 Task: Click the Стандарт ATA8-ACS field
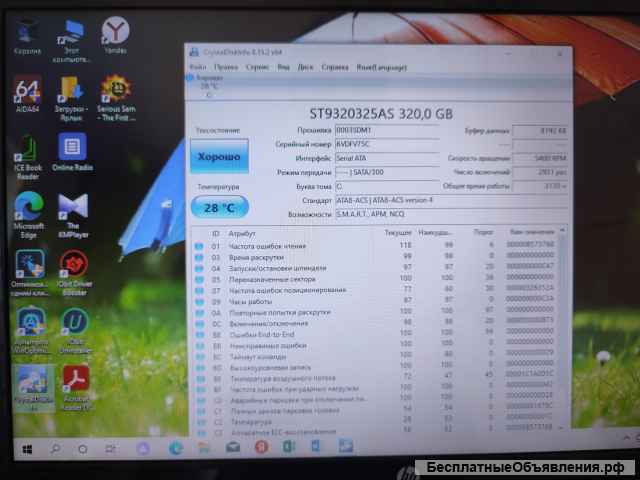coord(451,200)
